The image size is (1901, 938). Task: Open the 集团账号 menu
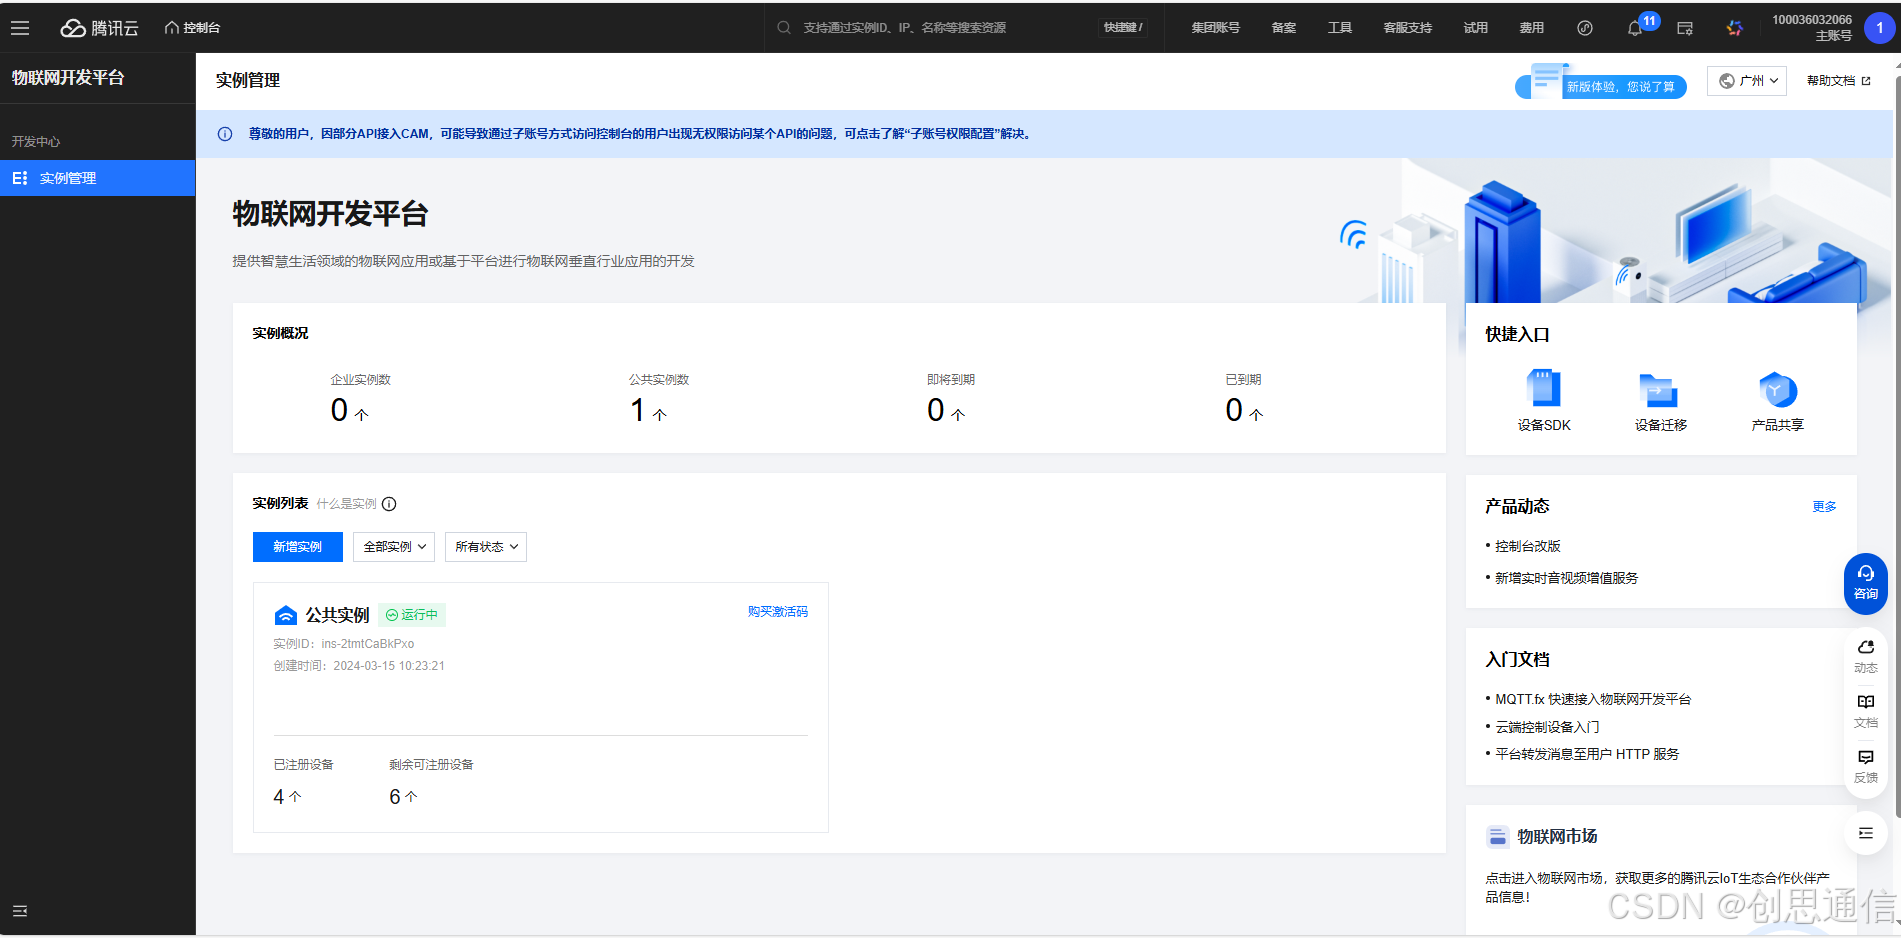coord(1215,28)
